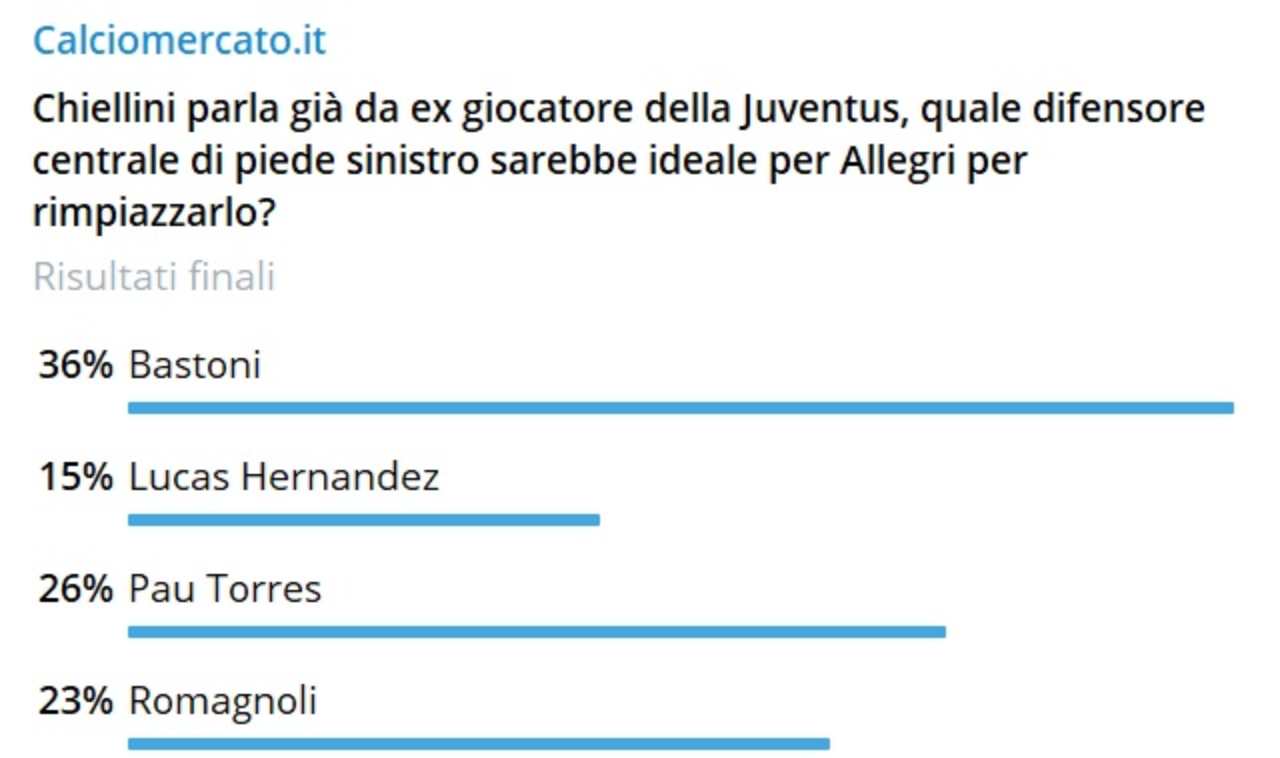Click the Bastoni result progress bar
This screenshot has width=1280, height=758.
(x=680, y=408)
